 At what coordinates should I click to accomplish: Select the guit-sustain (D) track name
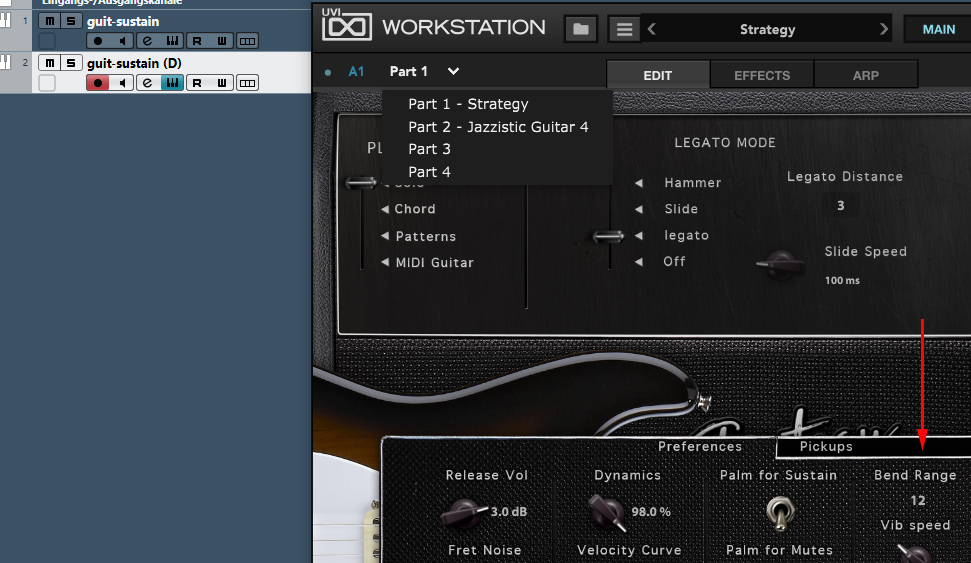134,63
